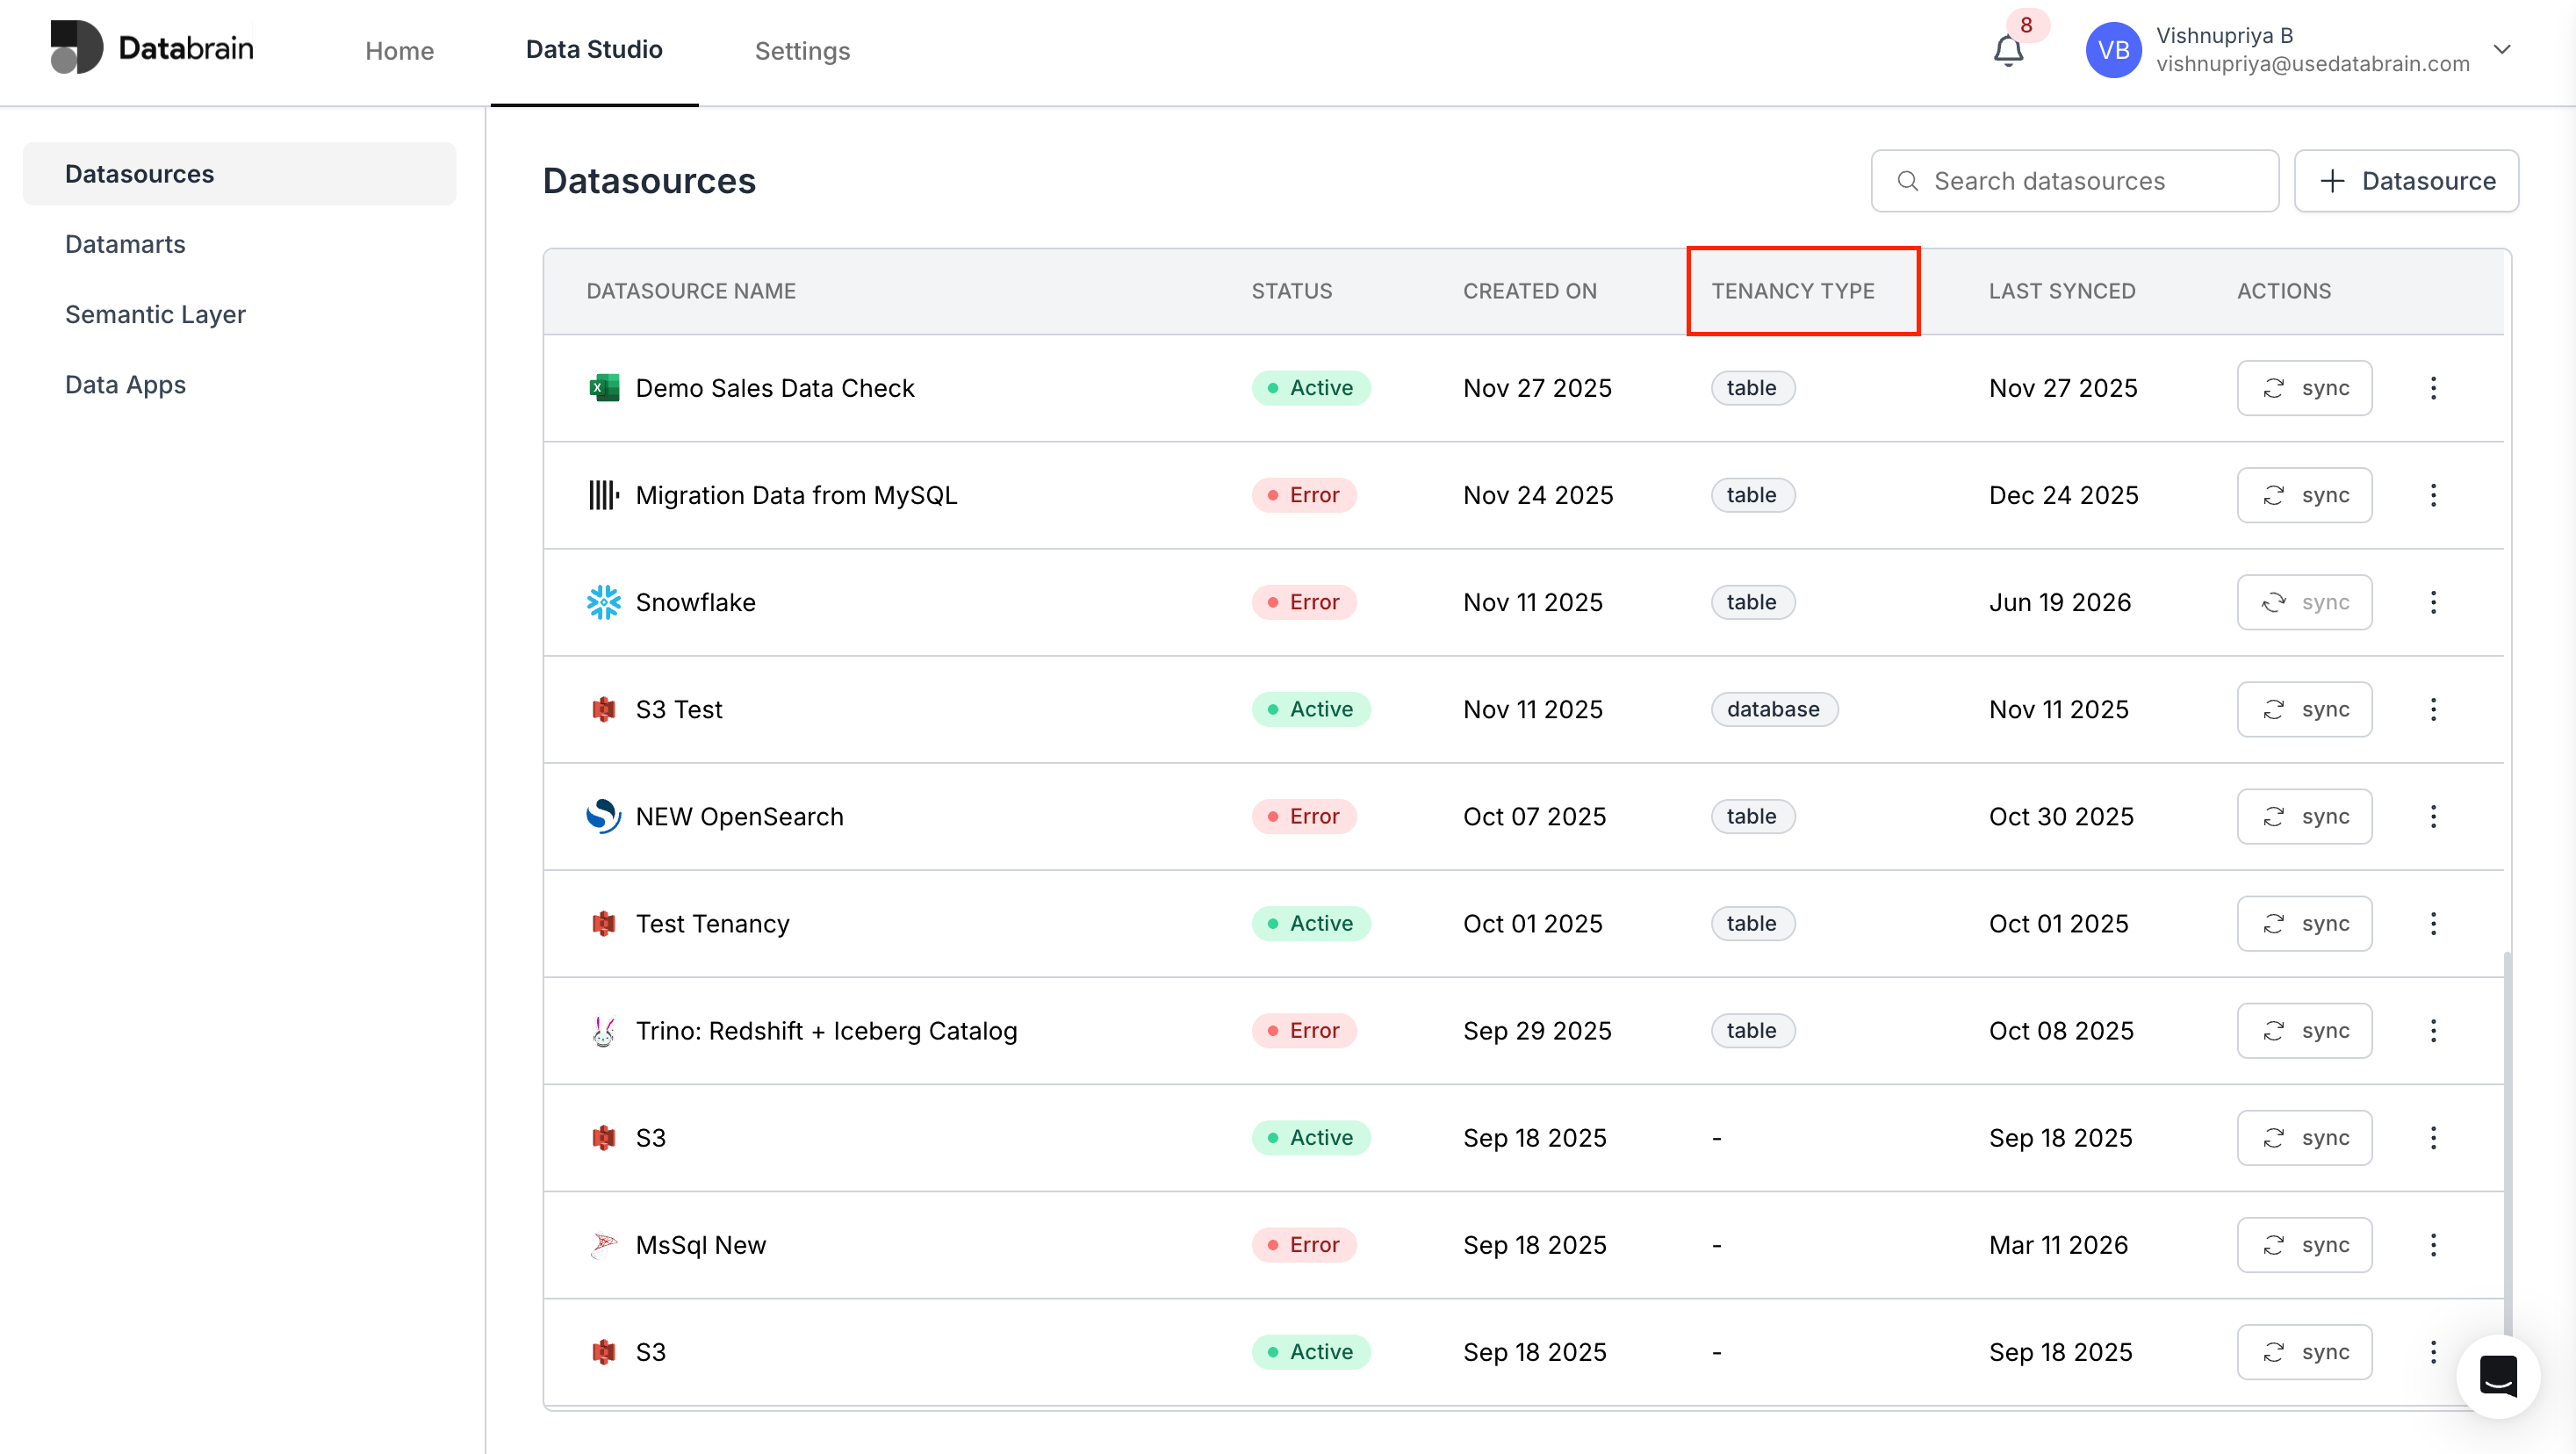Click the Created On column header

click(x=1529, y=291)
